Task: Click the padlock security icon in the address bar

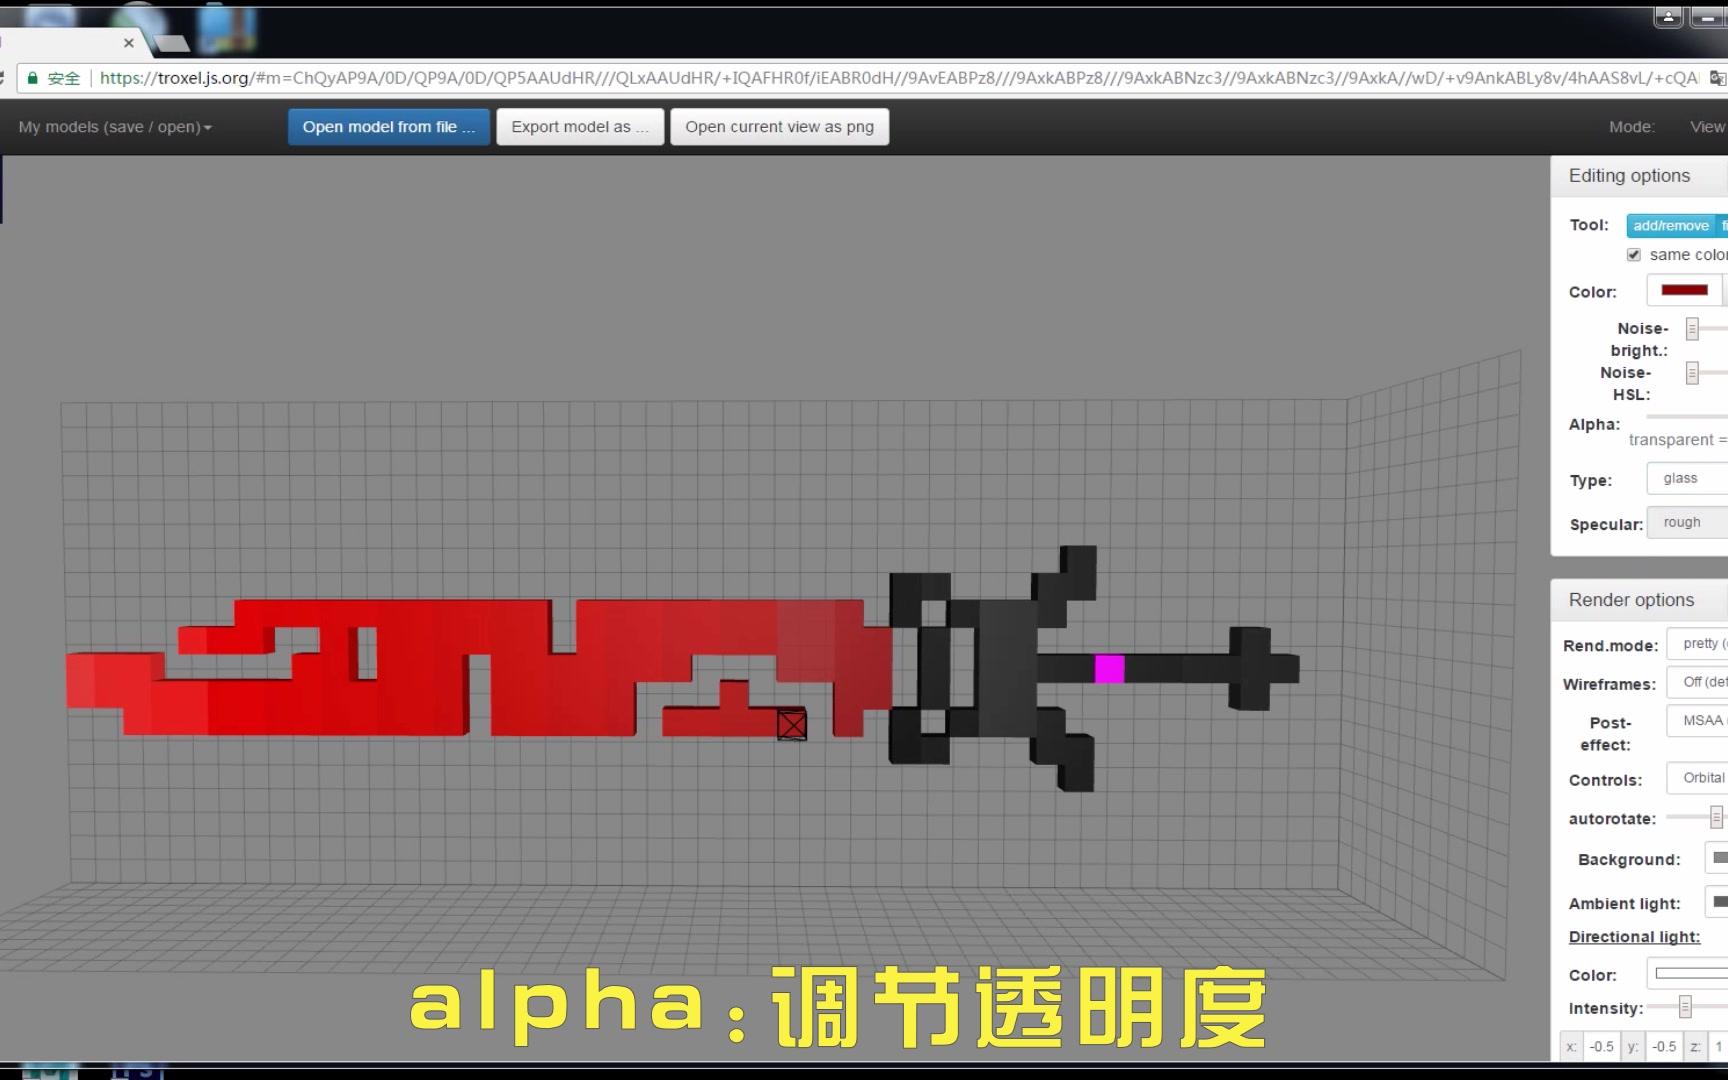Action: pos(31,78)
